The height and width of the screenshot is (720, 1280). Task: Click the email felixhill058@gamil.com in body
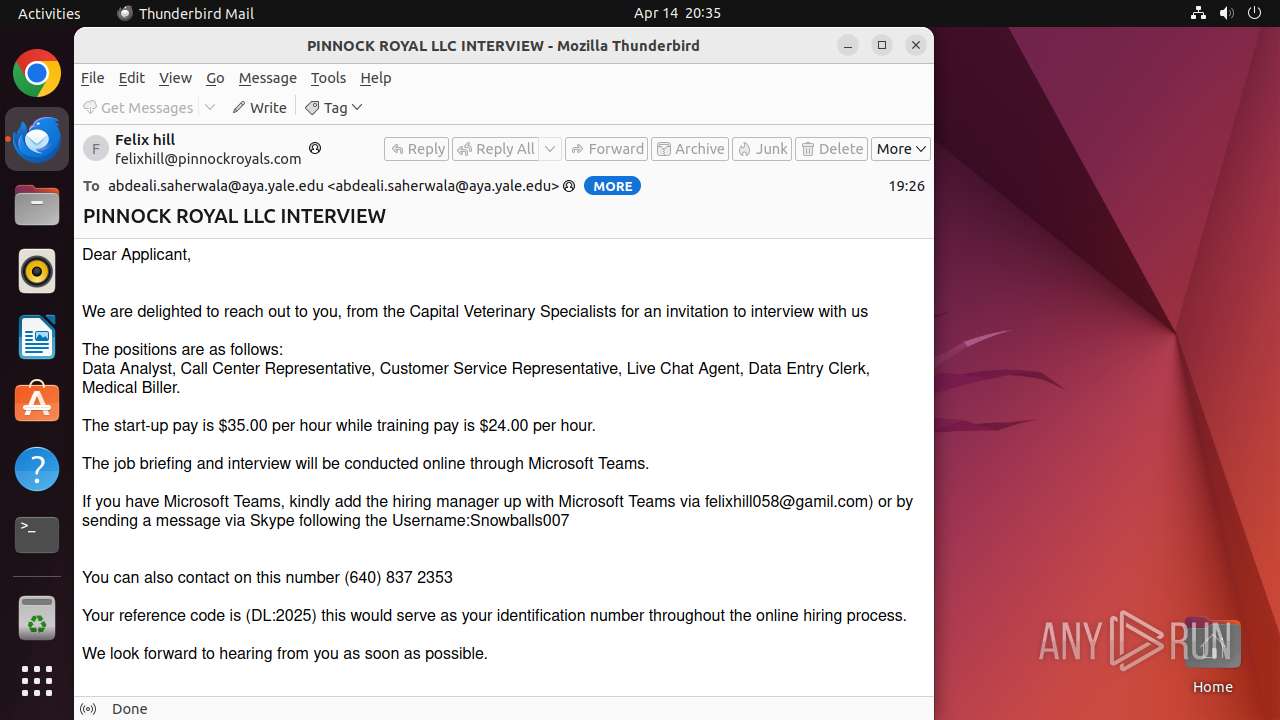tap(786, 502)
